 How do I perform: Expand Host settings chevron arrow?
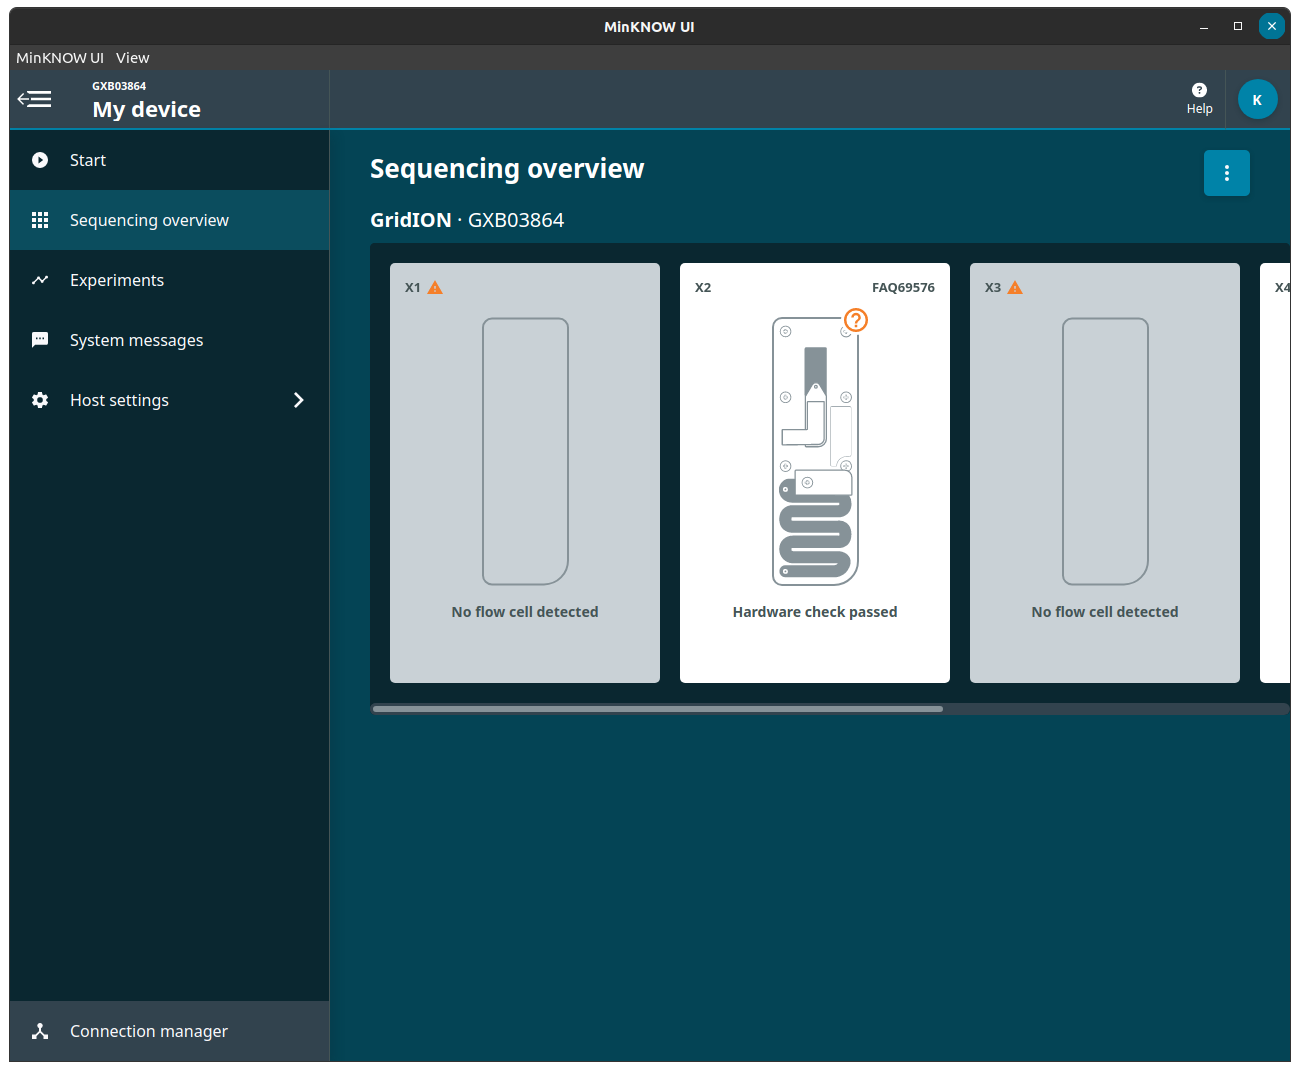tap(298, 400)
